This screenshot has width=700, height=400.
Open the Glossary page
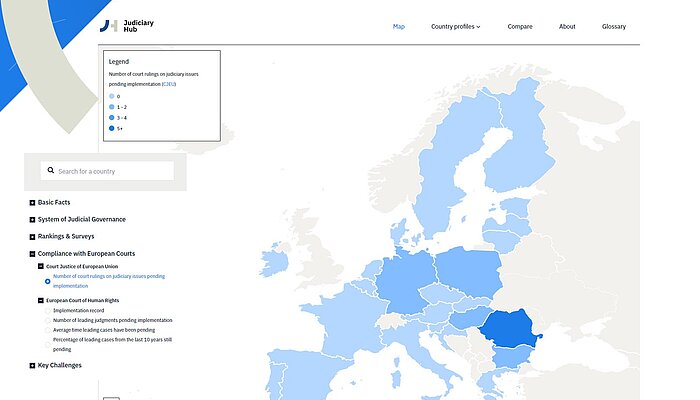[x=613, y=26]
